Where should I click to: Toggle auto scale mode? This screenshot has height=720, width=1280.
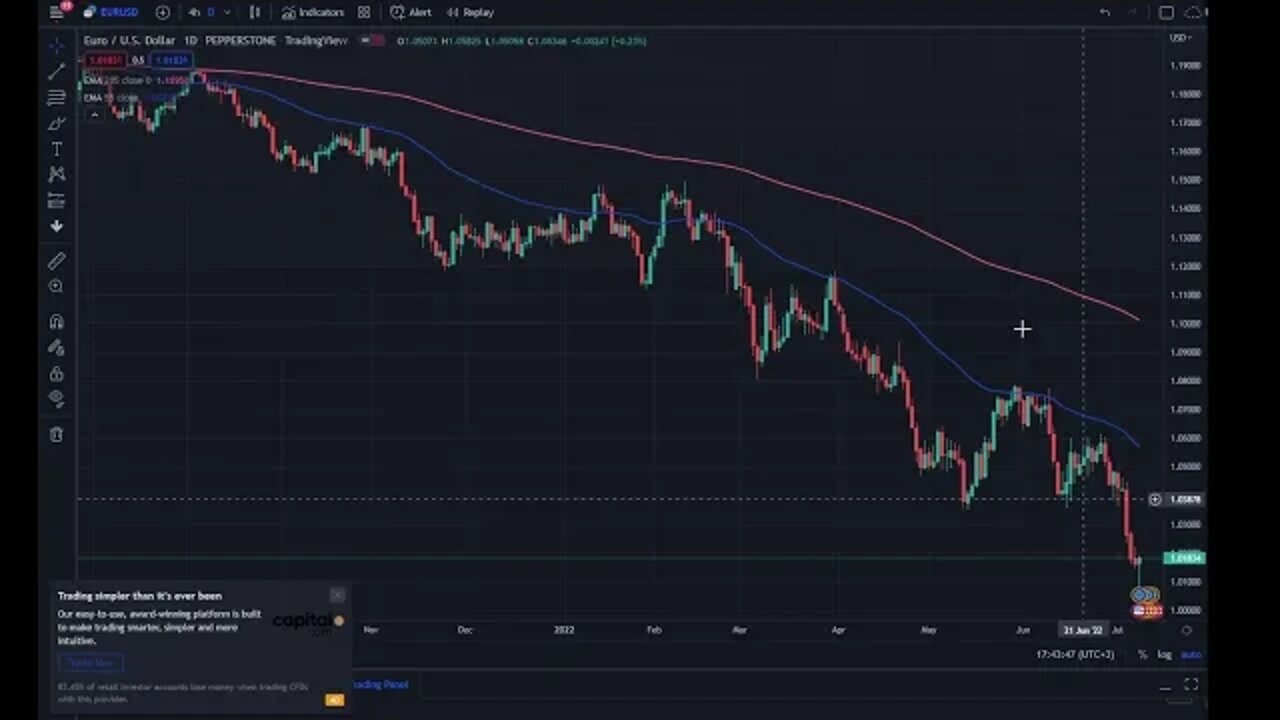(1191, 655)
